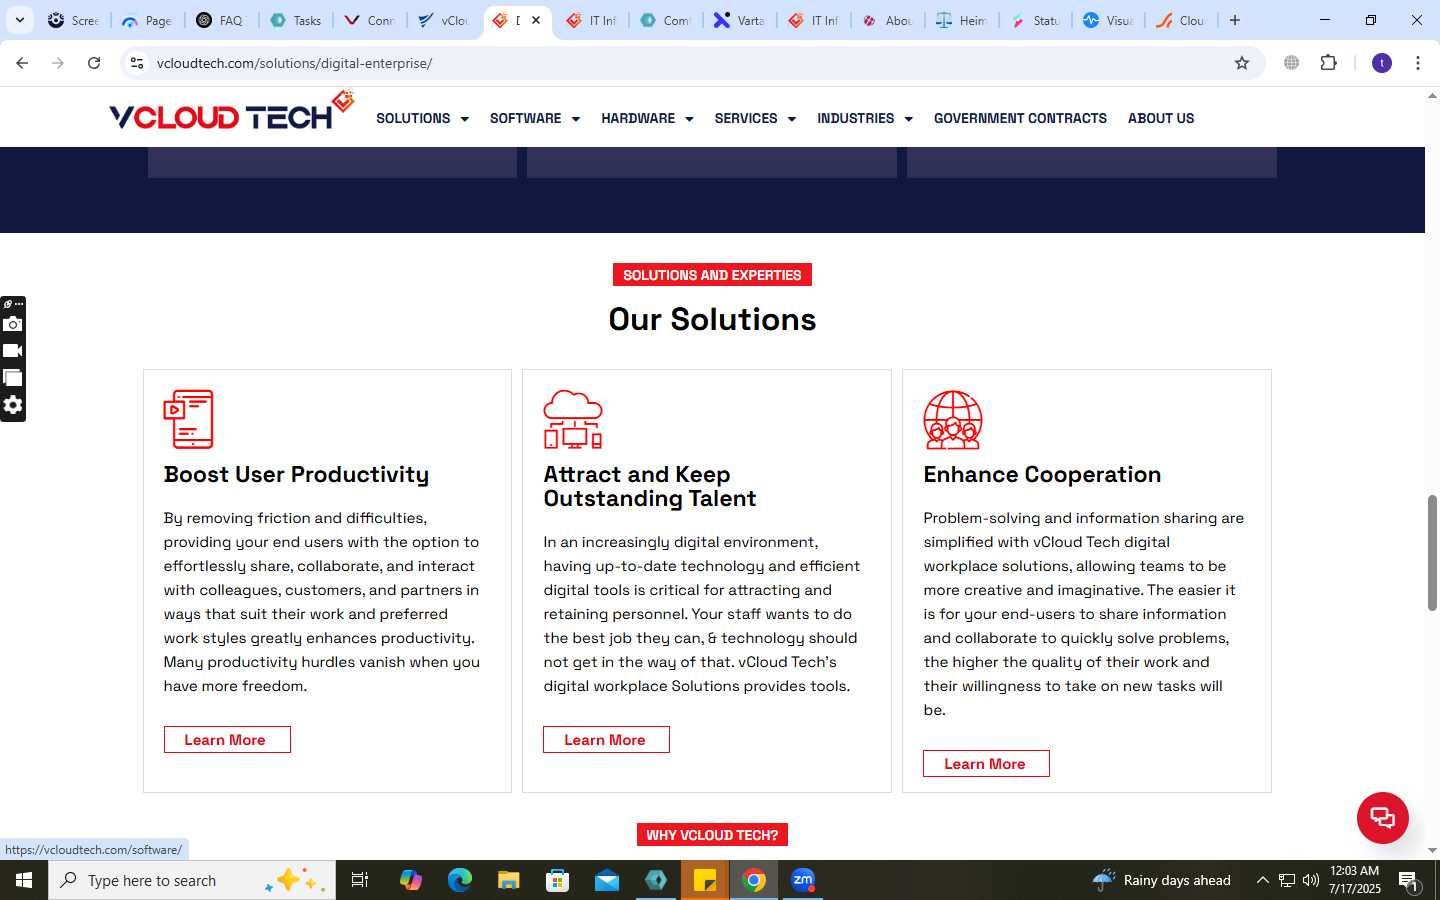Click the Boost User Productivity tablet icon

tap(189, 419)
